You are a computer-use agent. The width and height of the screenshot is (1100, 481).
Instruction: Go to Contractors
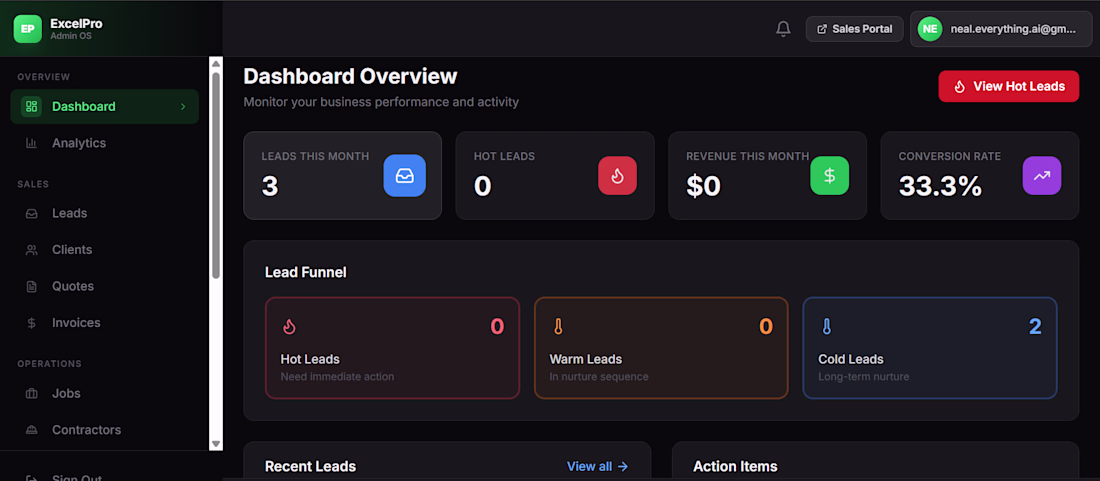click(105, 430)
